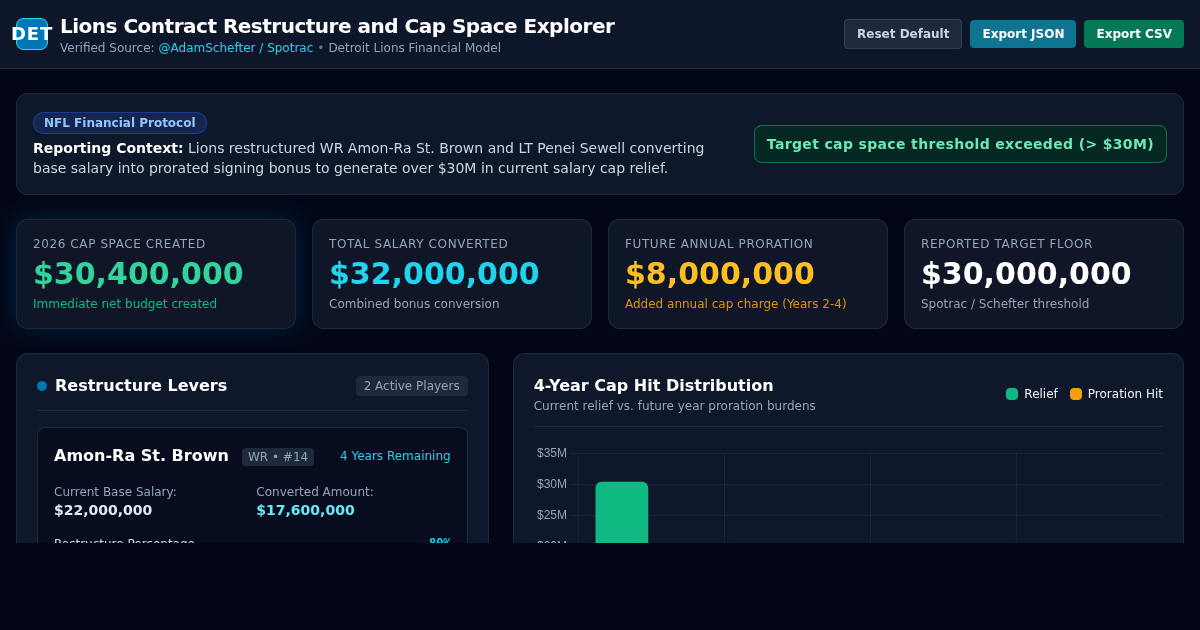
Task: Click the blue dot beside Restructure Levers
Action: pyautogui.click(x=42, y=386)
